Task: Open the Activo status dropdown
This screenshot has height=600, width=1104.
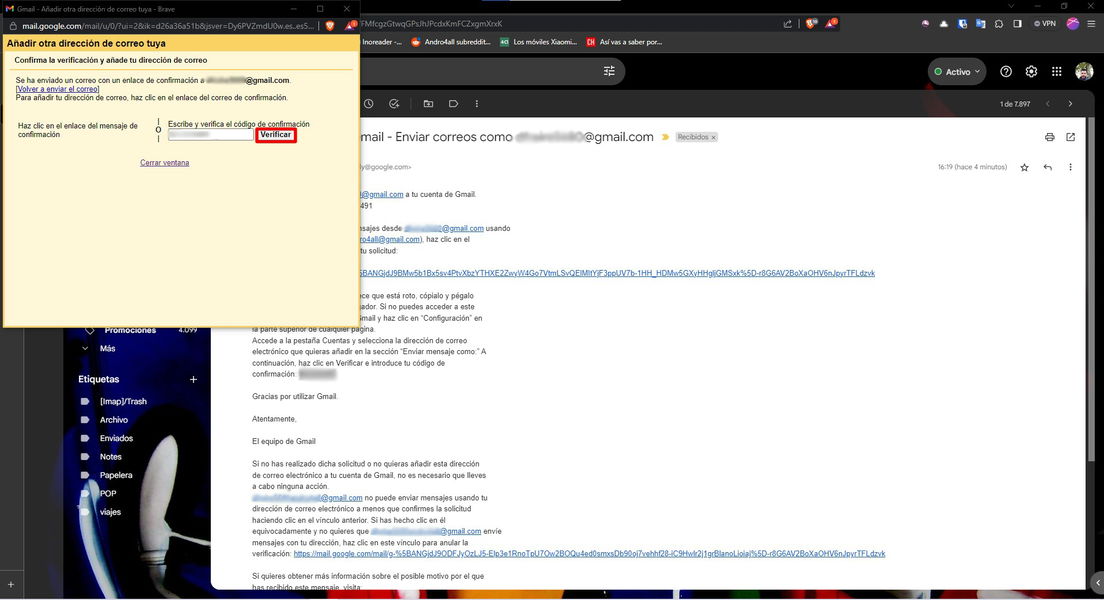Action: 957,72
